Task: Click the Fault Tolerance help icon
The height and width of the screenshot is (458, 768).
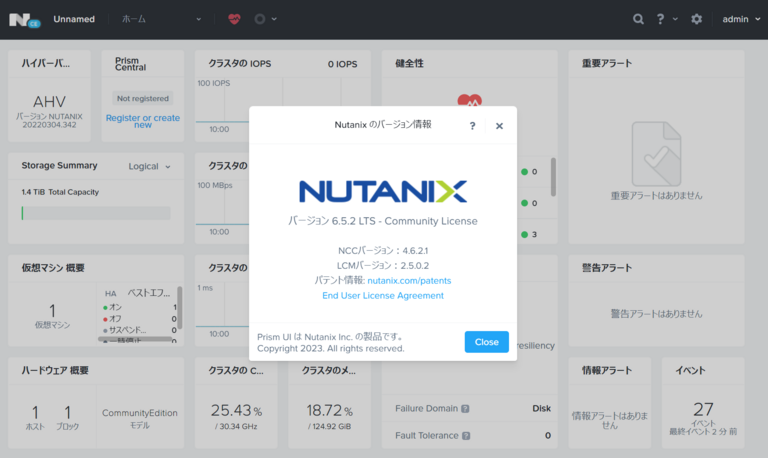Action: click(x=466, y=435)
